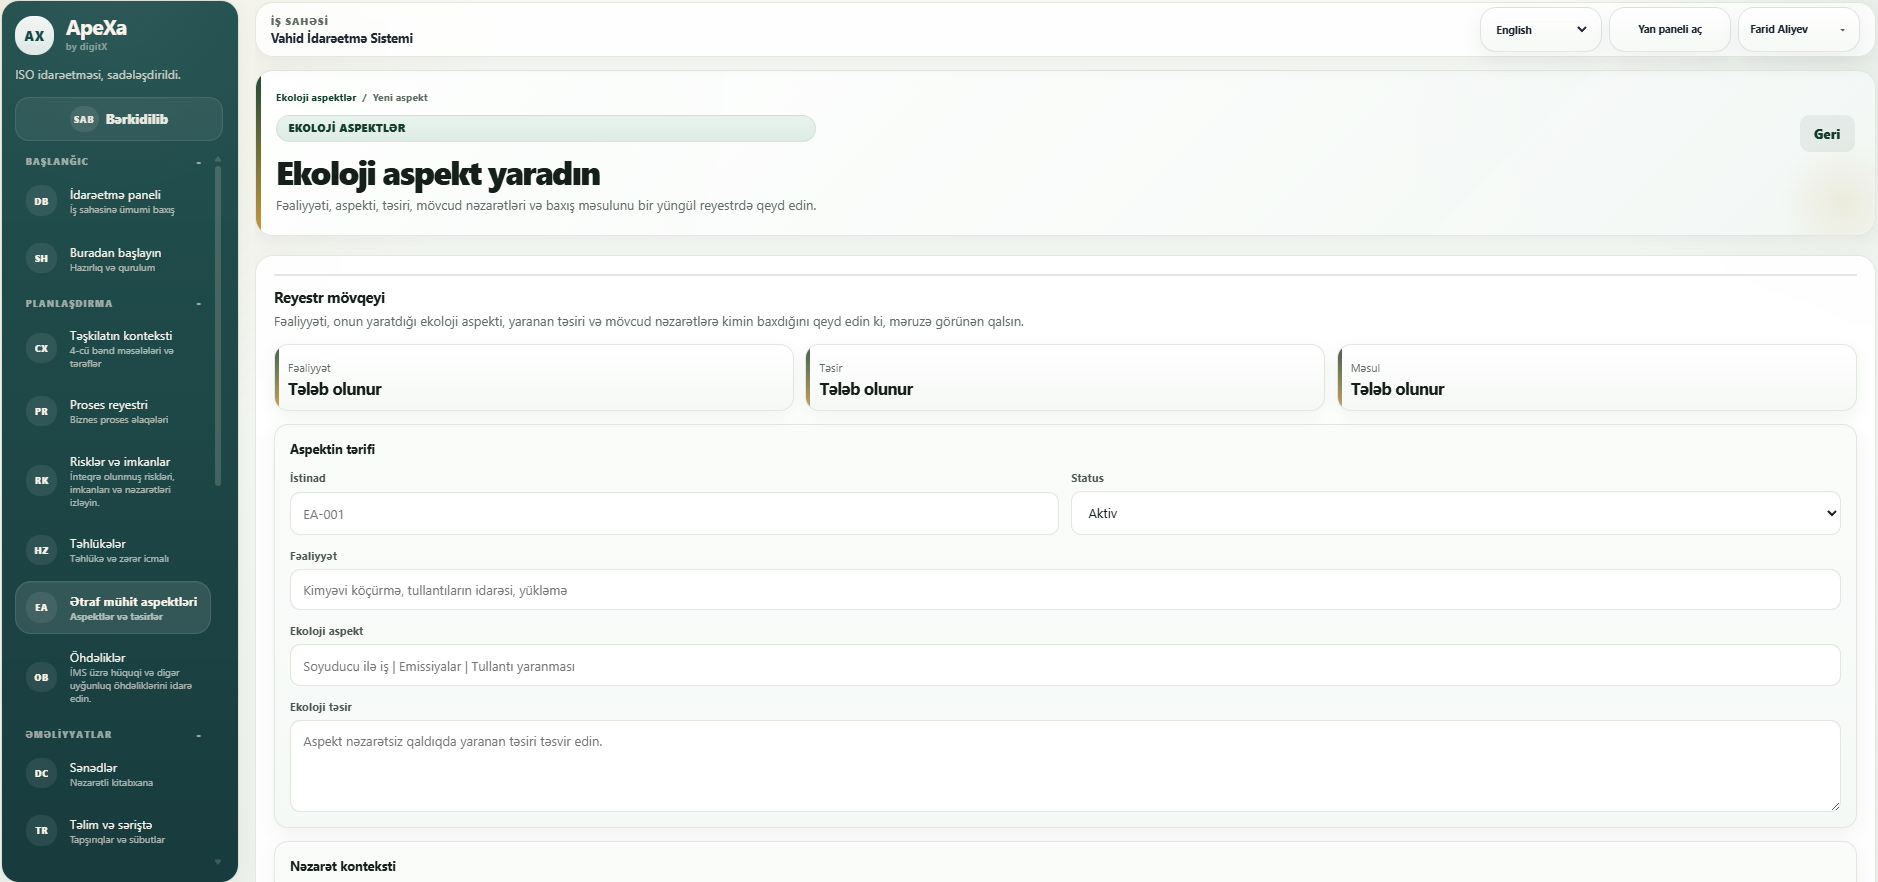The width and height of the screenshot is (1878, 882).
Task: Click into the Ekoloji aspekt field
Action: pyautogui.click(x=1065, y=666)
